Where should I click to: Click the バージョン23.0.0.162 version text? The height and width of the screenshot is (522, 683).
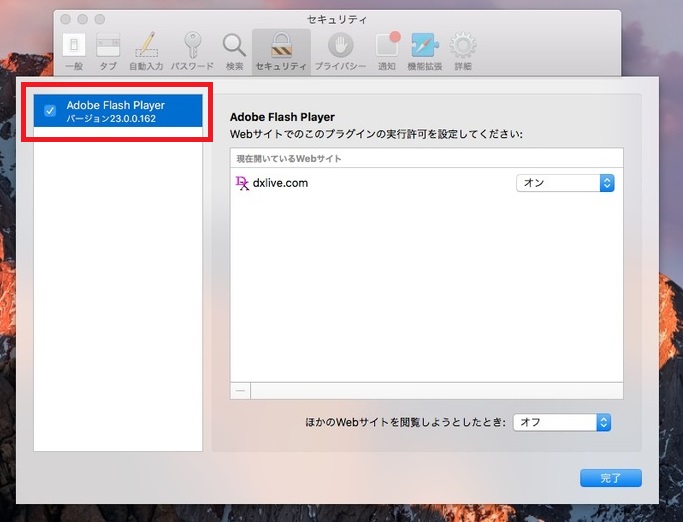[111, 119]
